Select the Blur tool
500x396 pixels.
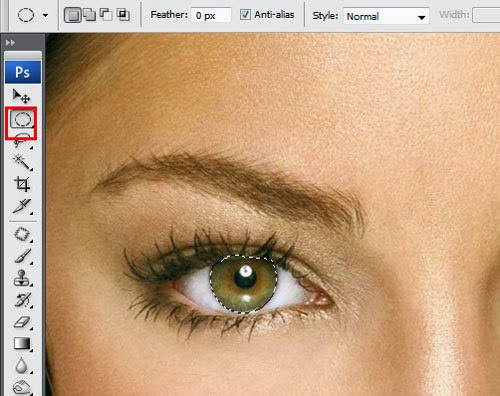[22, 365]
